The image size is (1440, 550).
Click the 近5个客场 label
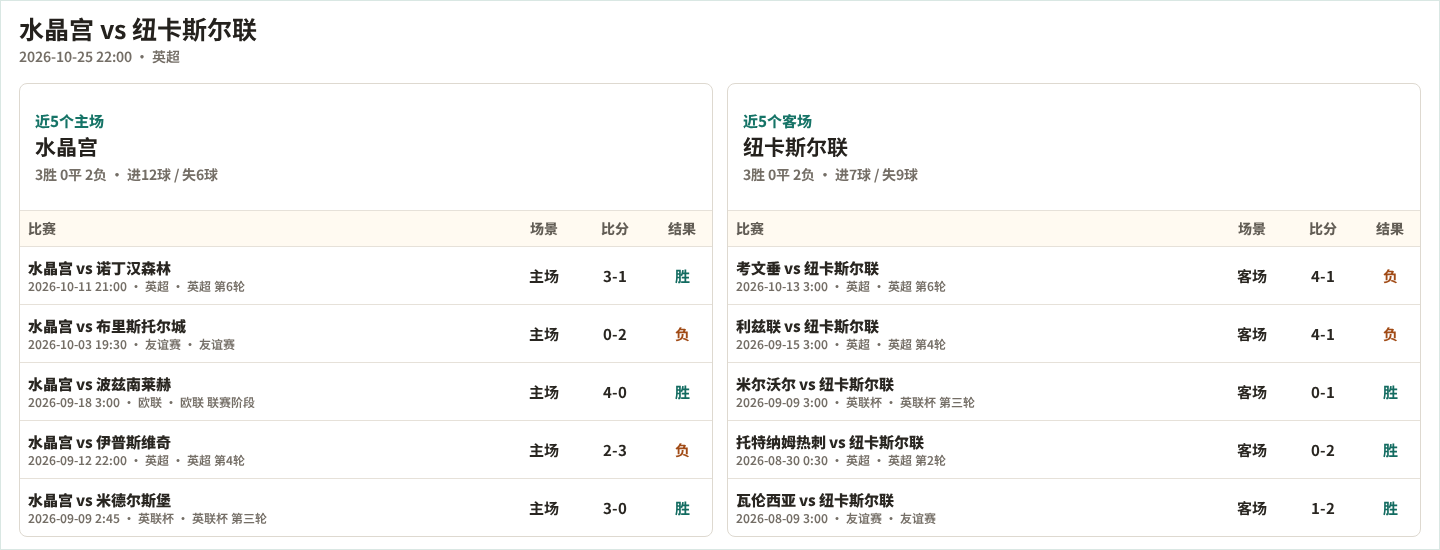777,121
